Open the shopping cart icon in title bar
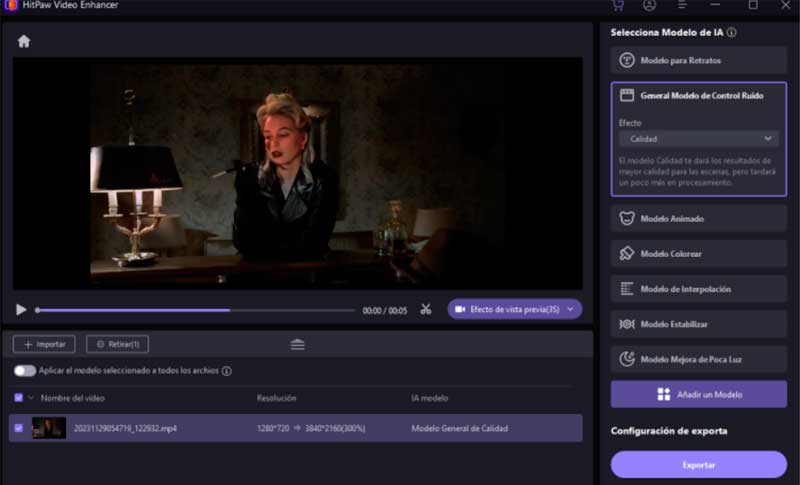Viewport: 800px width, 485px height. (x=617, y=5)
